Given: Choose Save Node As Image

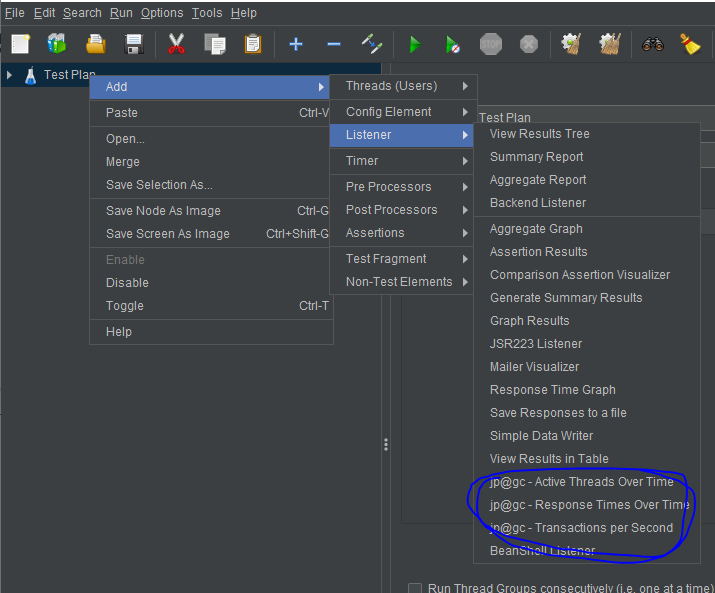Looking at the screenshot, I should tap(210, 211).
